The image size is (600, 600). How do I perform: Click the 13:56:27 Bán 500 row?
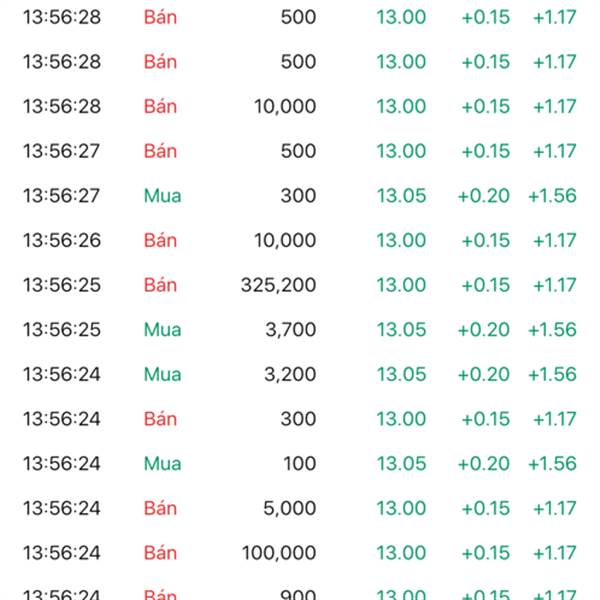[300, 151]
